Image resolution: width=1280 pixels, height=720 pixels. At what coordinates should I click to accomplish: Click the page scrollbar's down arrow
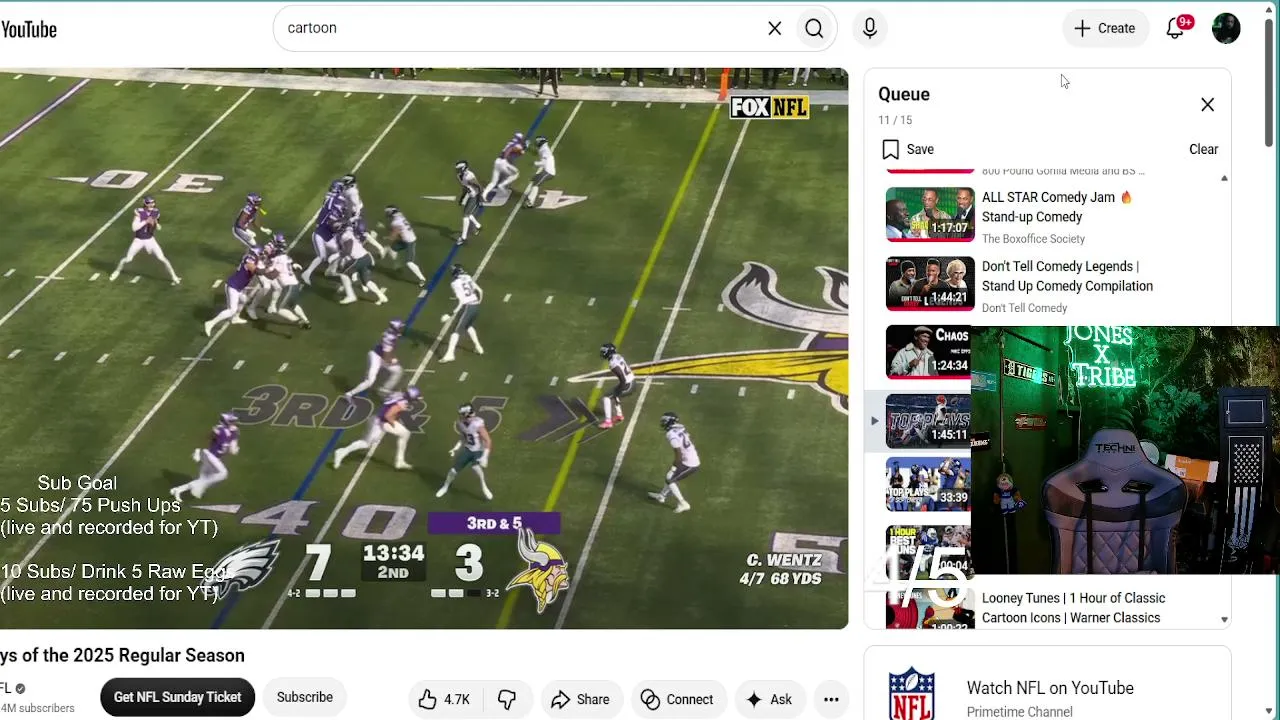point(1270,711)
